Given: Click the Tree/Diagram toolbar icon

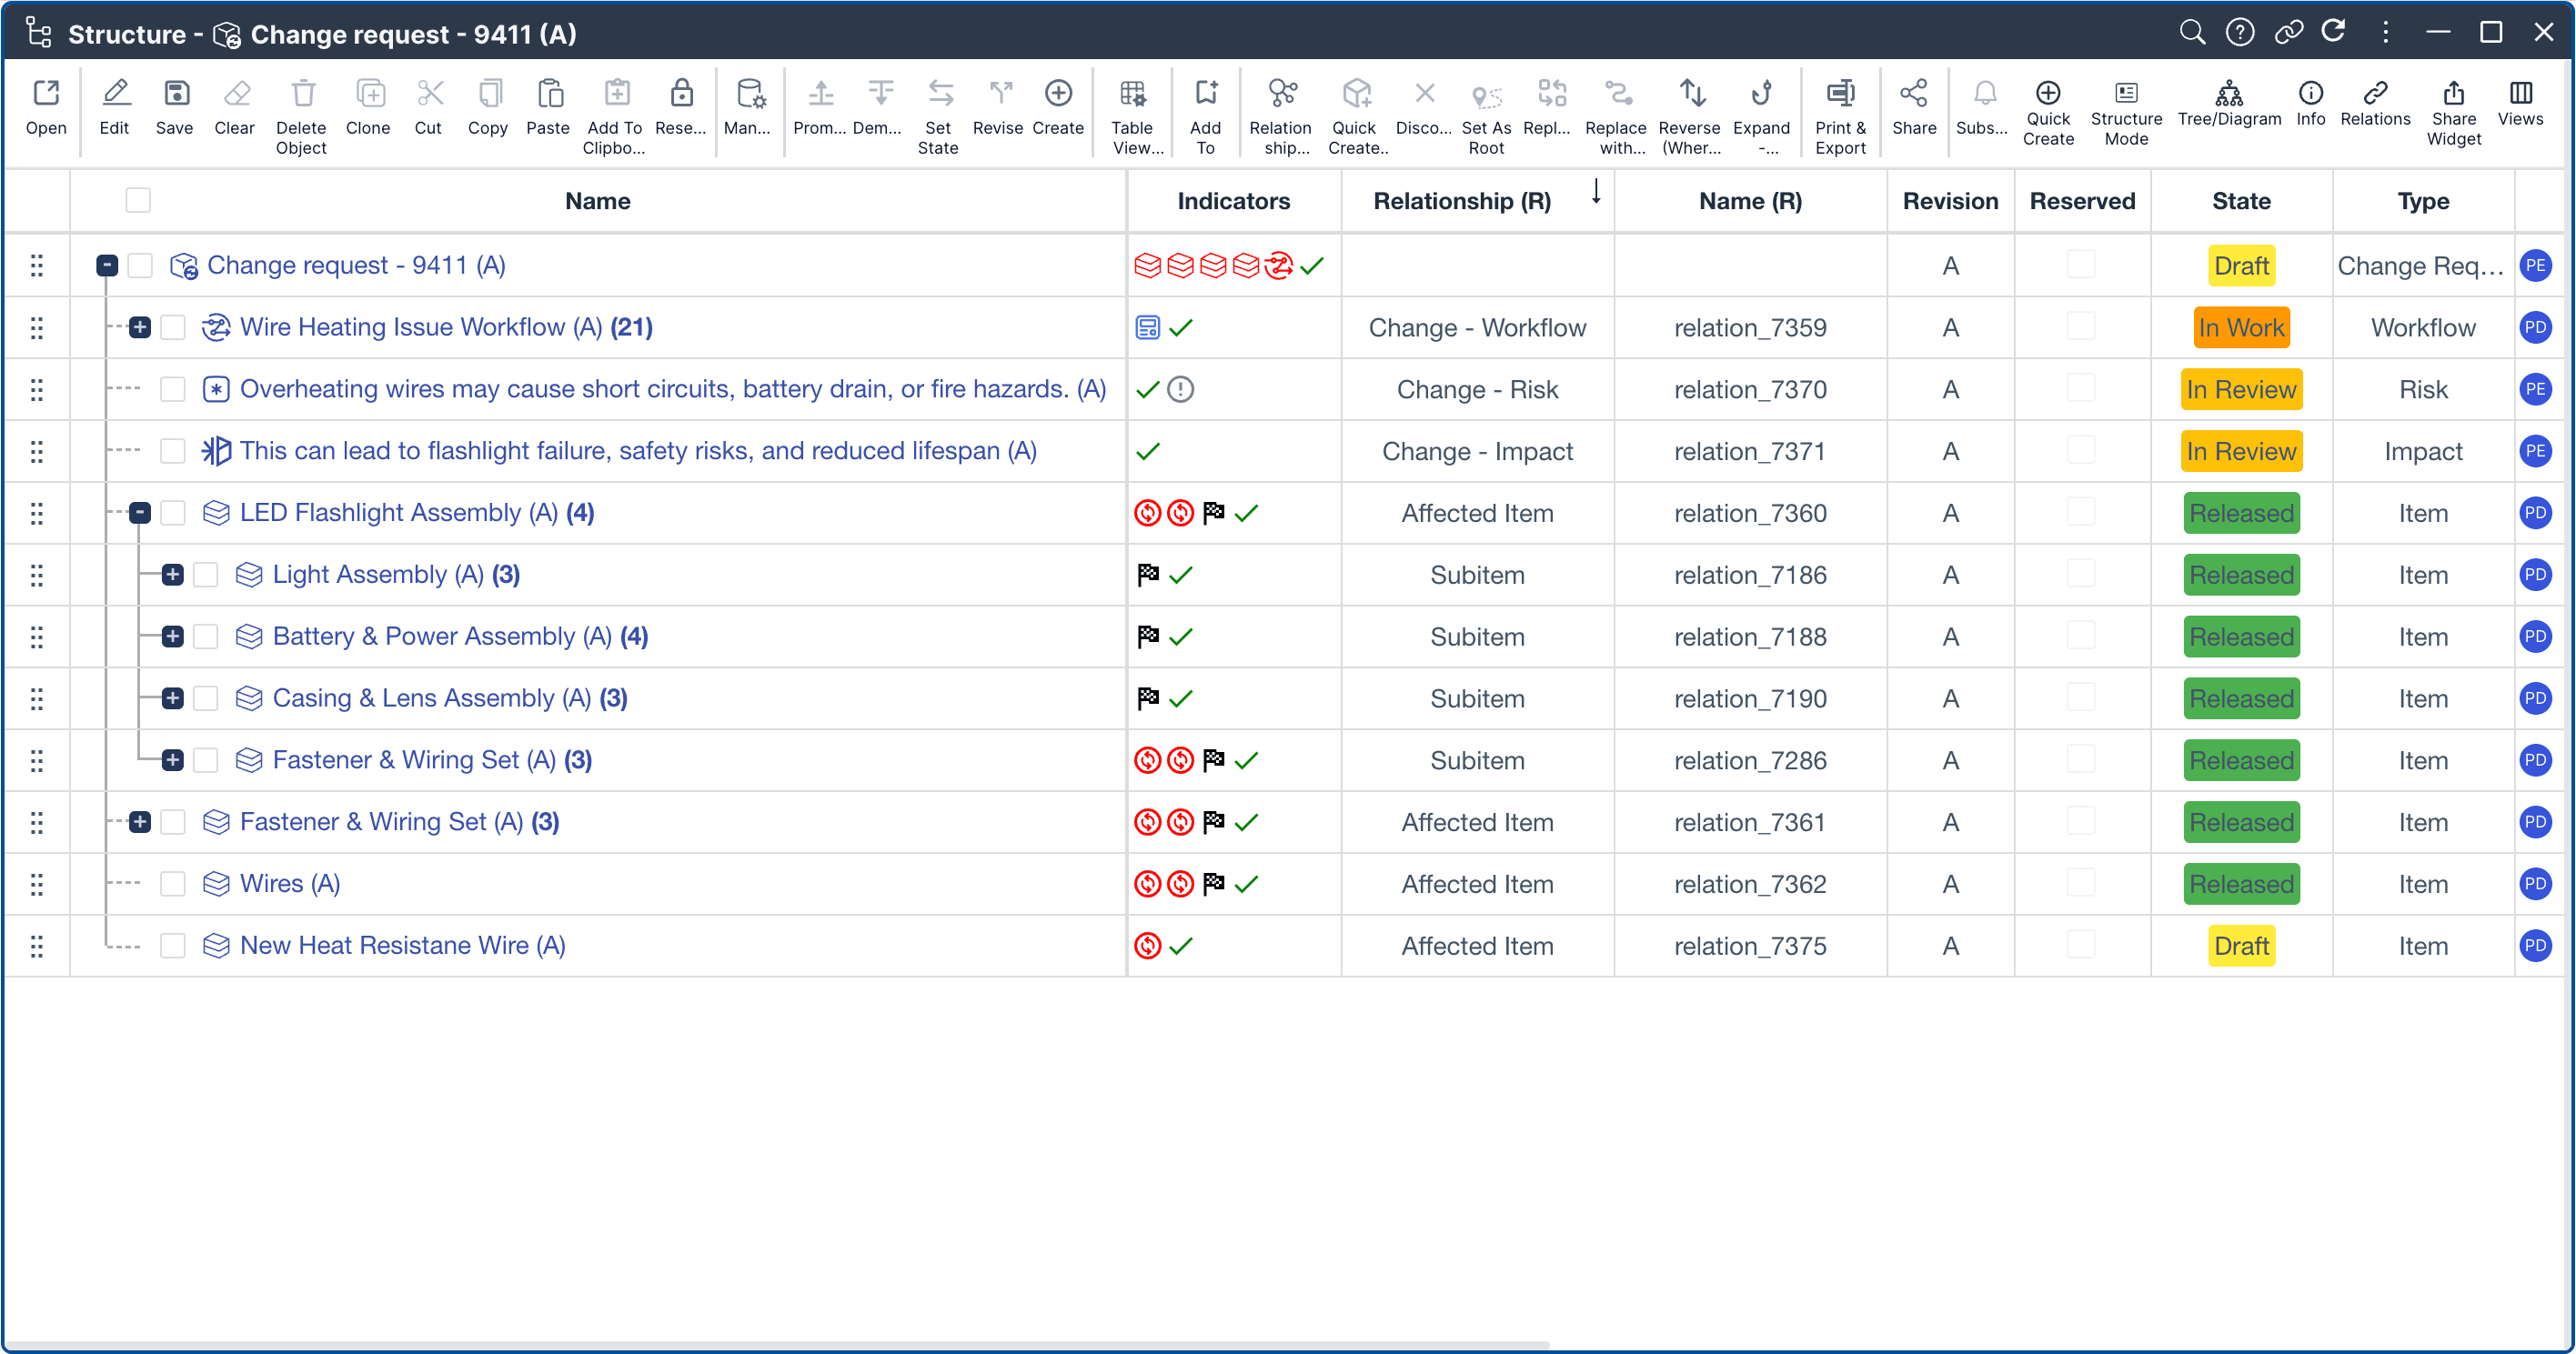Looking at the screenshot, I should coord(2228,94).
